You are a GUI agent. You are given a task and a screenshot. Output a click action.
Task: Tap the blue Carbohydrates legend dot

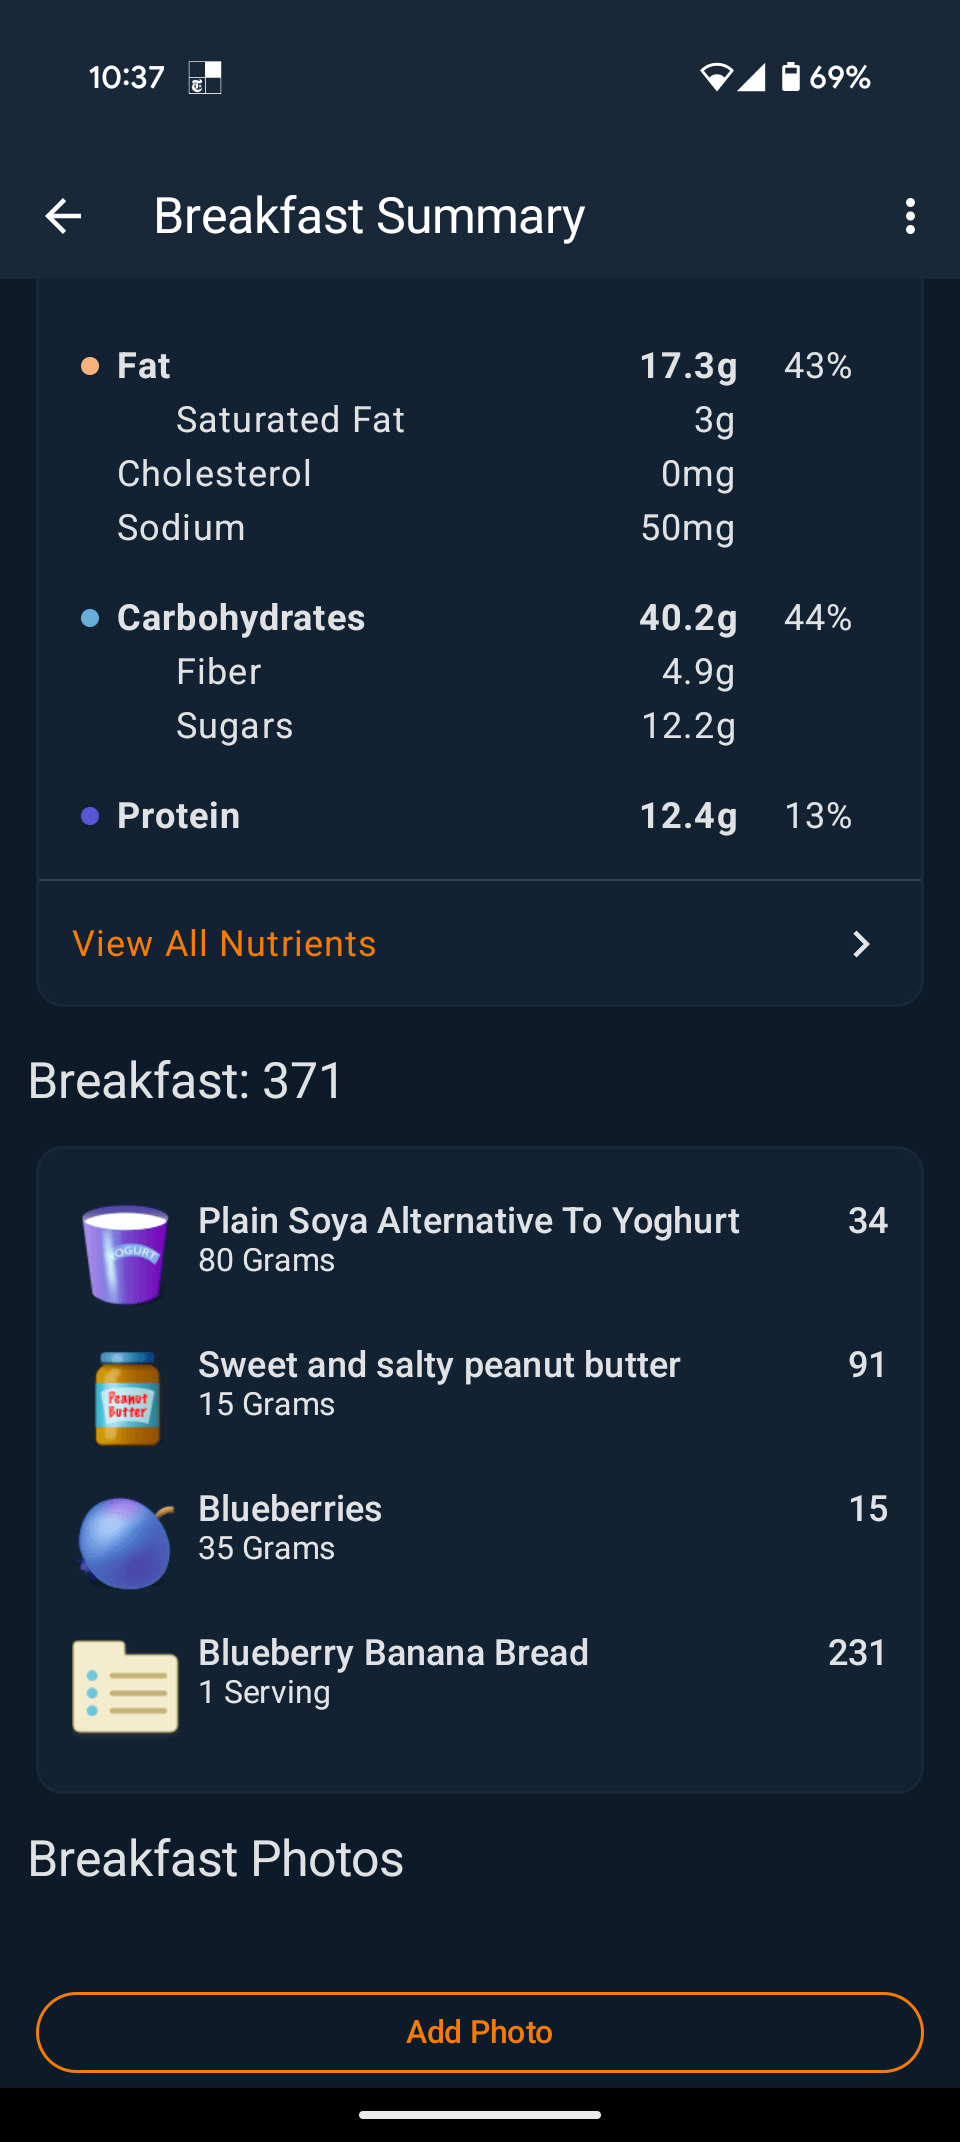click(x=90, y=618)
